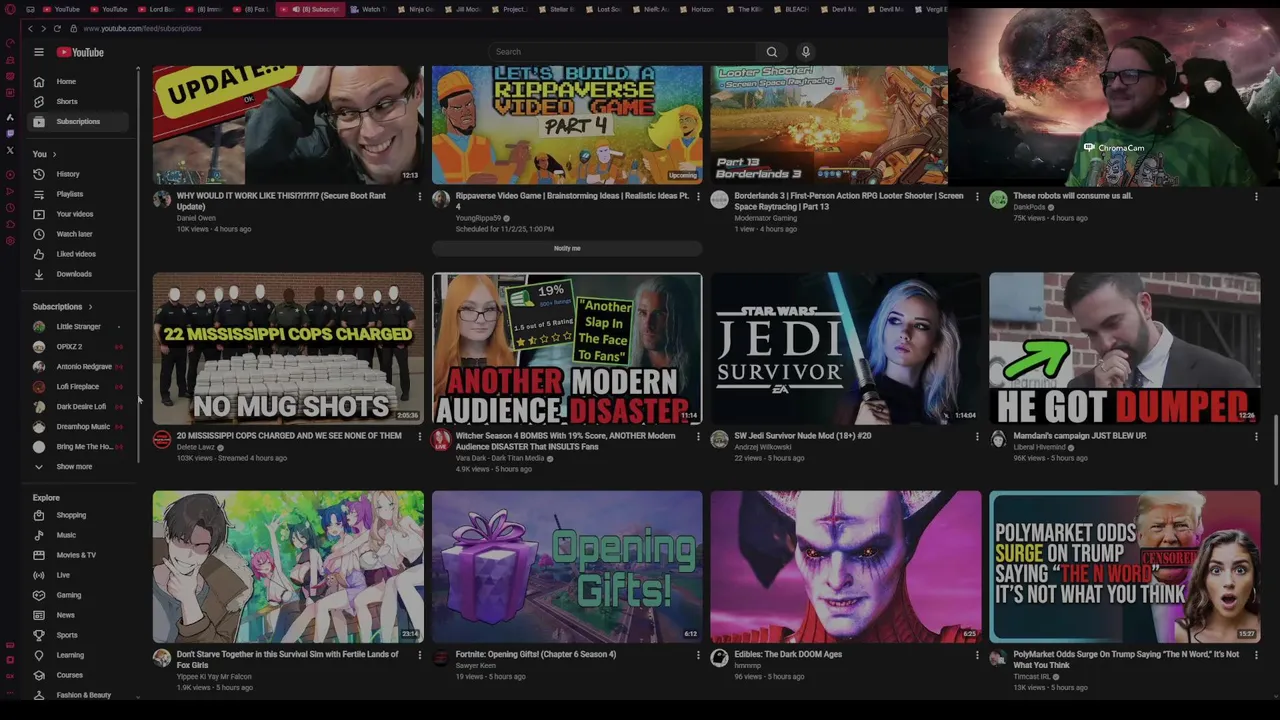Screen dimensions: 1280x720
Task: Open Don't Starve Together video title
Action: 287,660
